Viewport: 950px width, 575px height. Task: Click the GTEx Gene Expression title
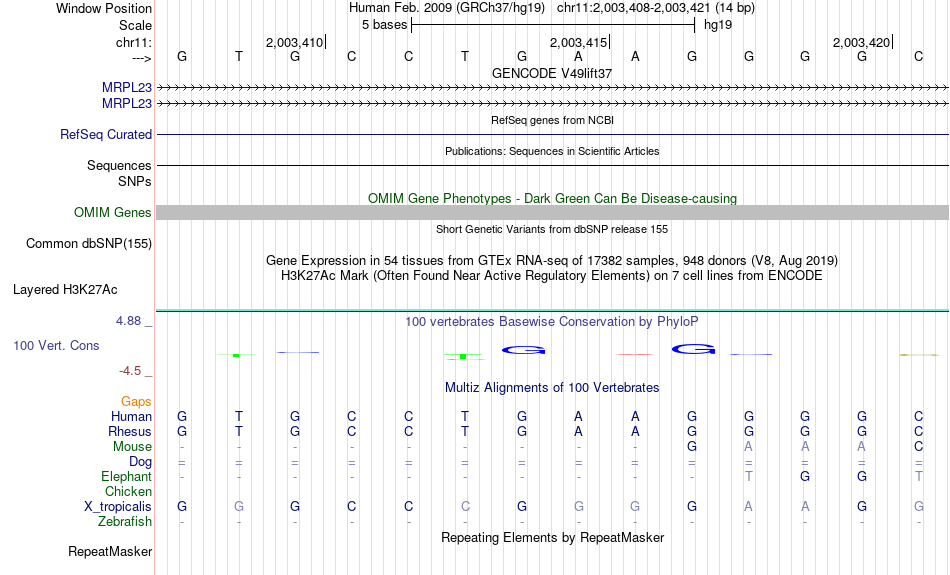[552, 261]
